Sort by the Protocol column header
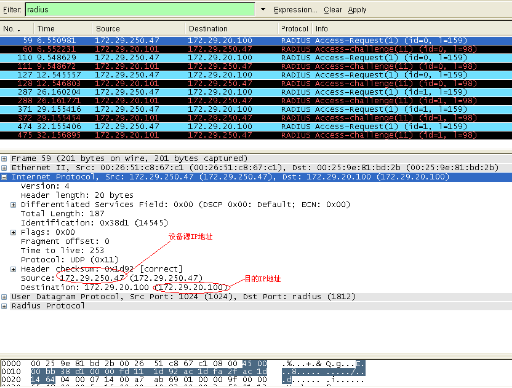 295,29
